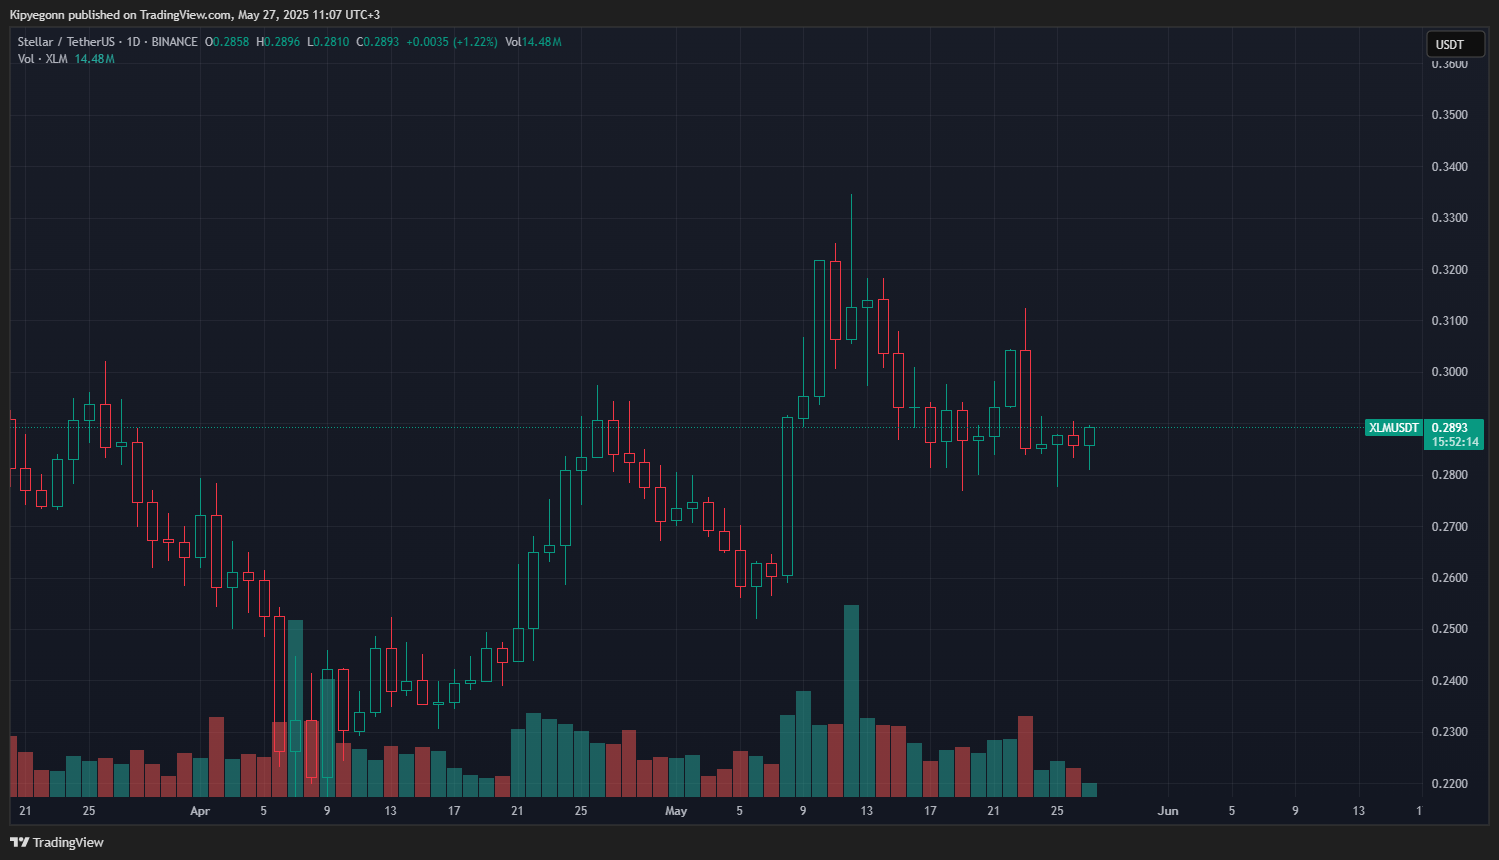Viewport: 1499px width, 860px height.
Task: Select the 'Vol · XLM' indicator label
Action: pos(43,59)
